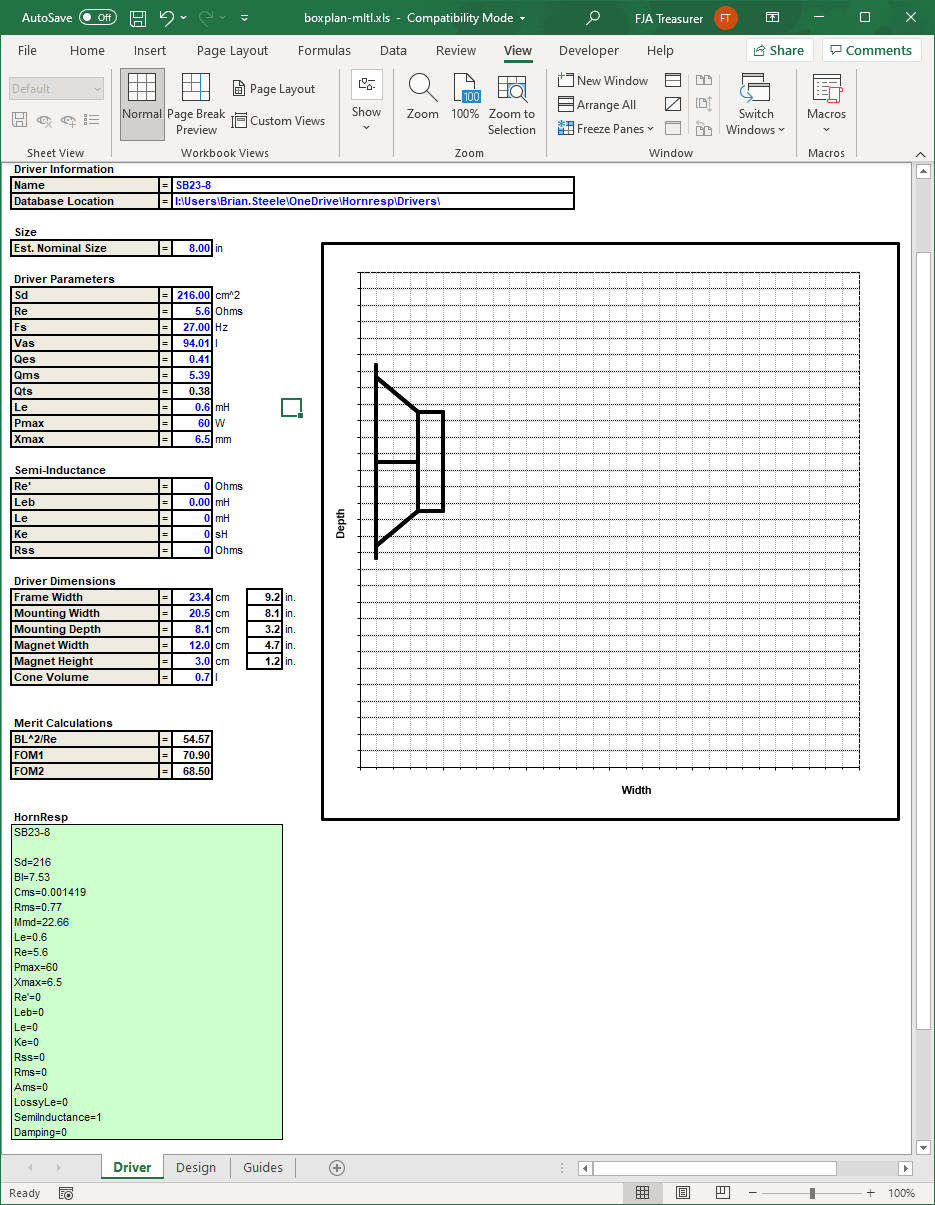Image resolution: width=935 pixels, height=1205 pixels.
Task: Click the Share button
Action: [x=777, y=50]
